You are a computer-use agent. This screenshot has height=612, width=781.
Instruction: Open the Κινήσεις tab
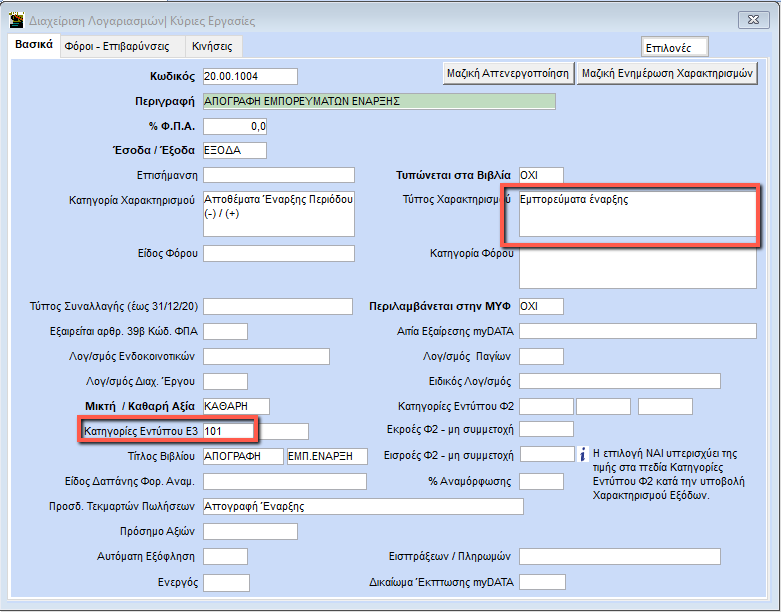212,46
